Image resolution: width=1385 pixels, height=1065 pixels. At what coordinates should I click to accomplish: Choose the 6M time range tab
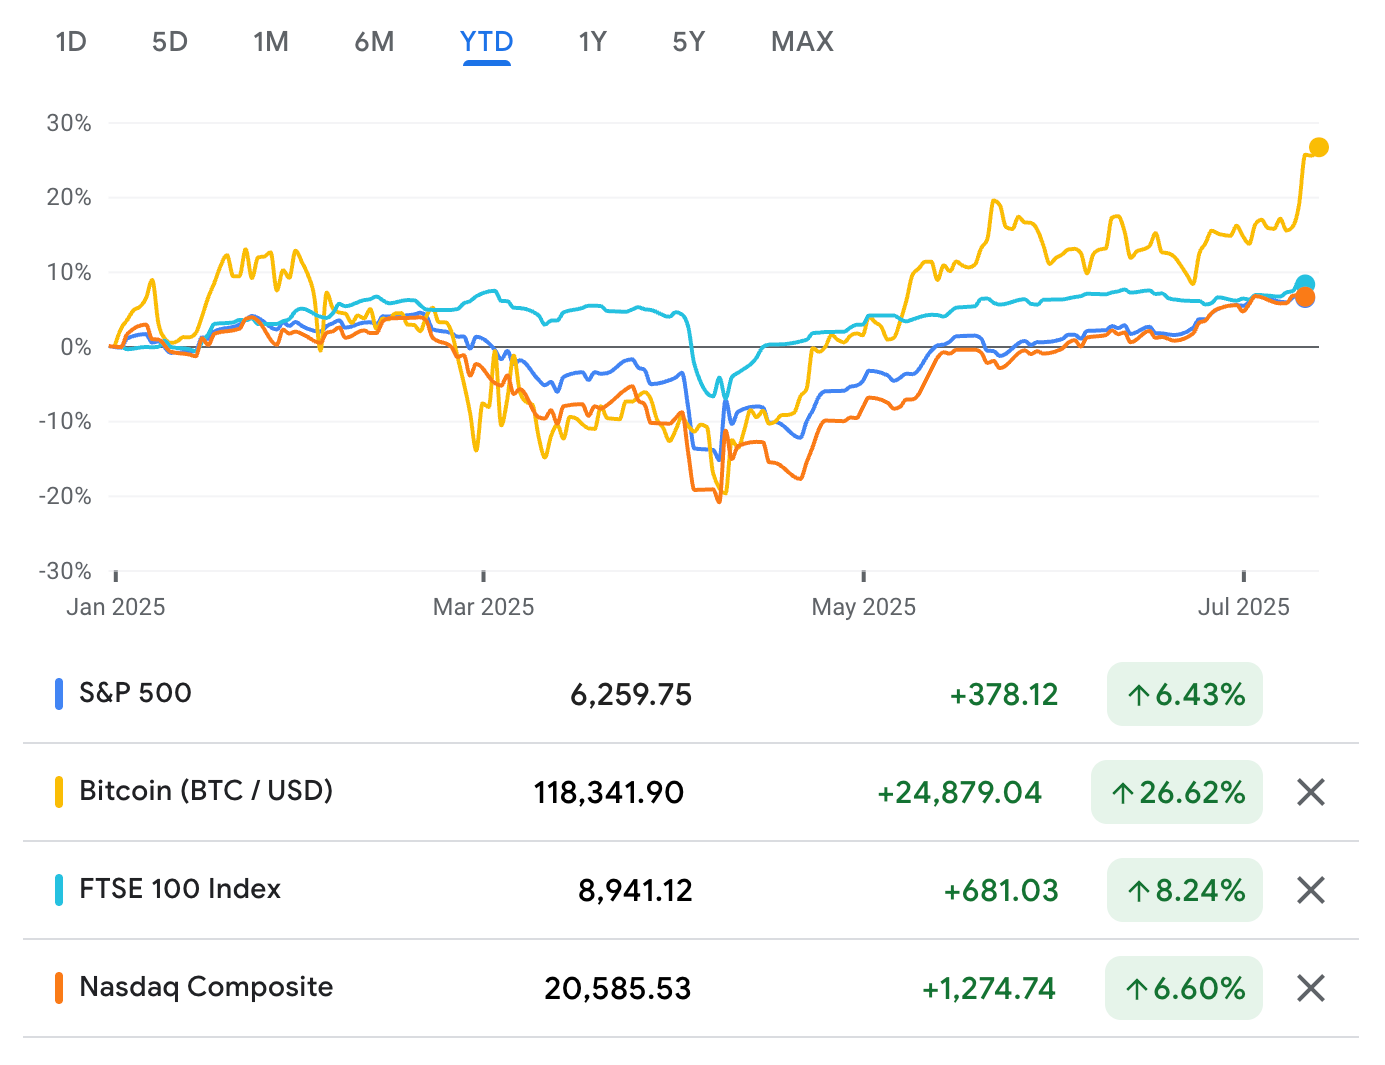coord(375,42)
